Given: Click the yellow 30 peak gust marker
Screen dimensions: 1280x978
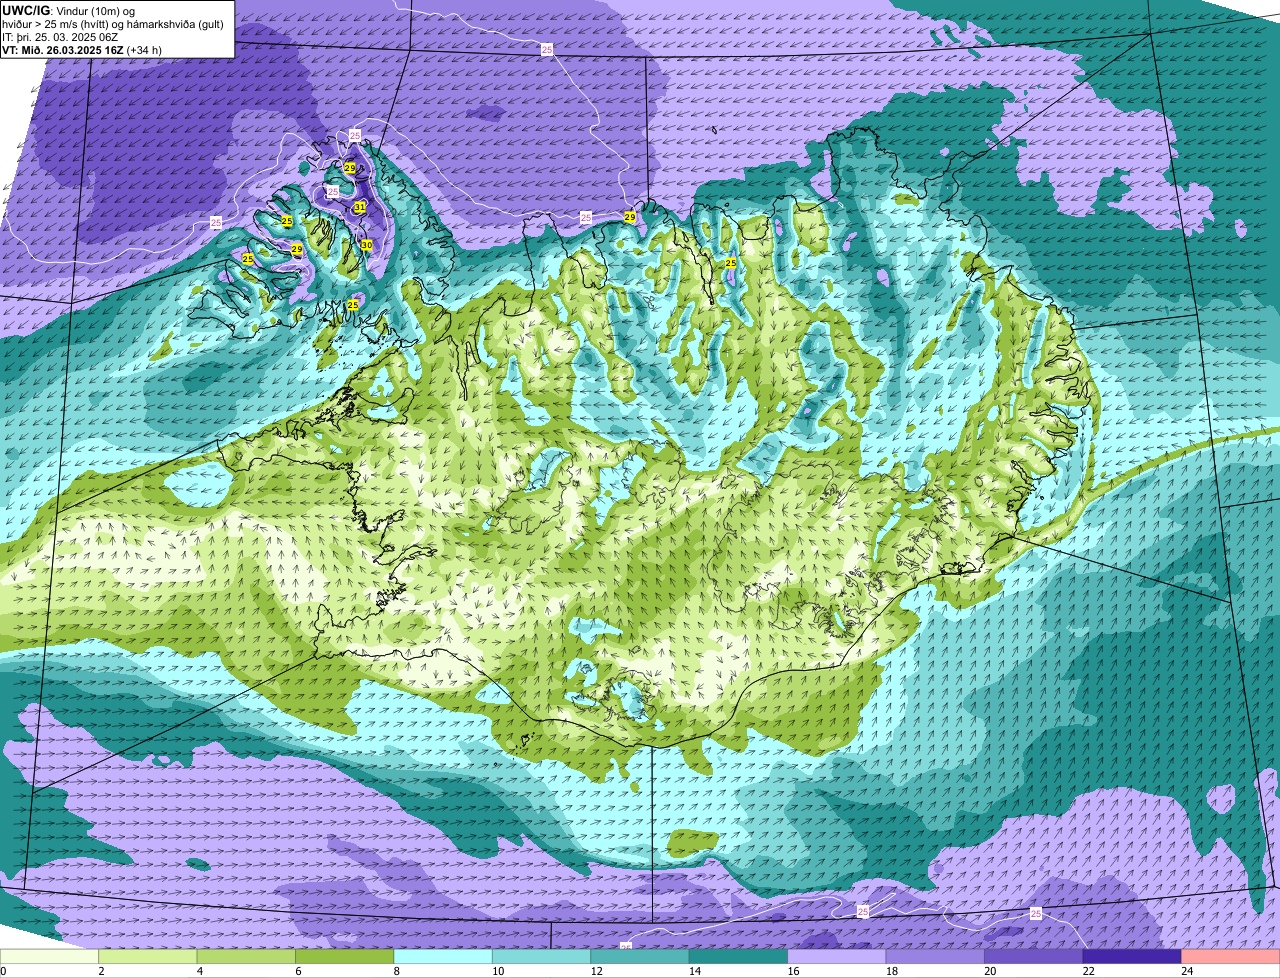Looking at the screenshot, I should point(367,245).
